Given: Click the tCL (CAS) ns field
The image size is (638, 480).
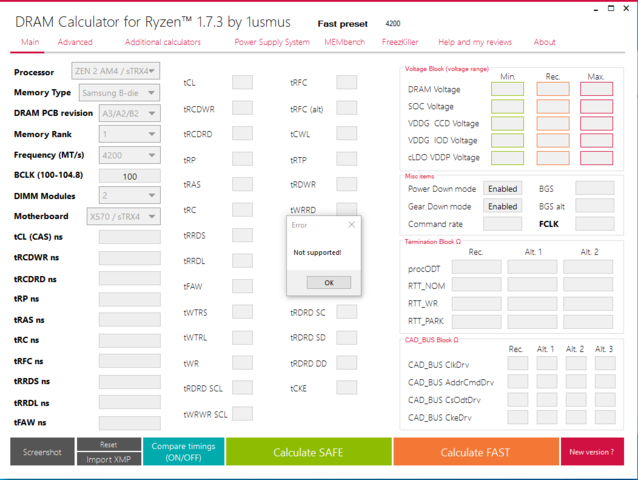Looking at the screenshot, I should (x=129, y=237).
